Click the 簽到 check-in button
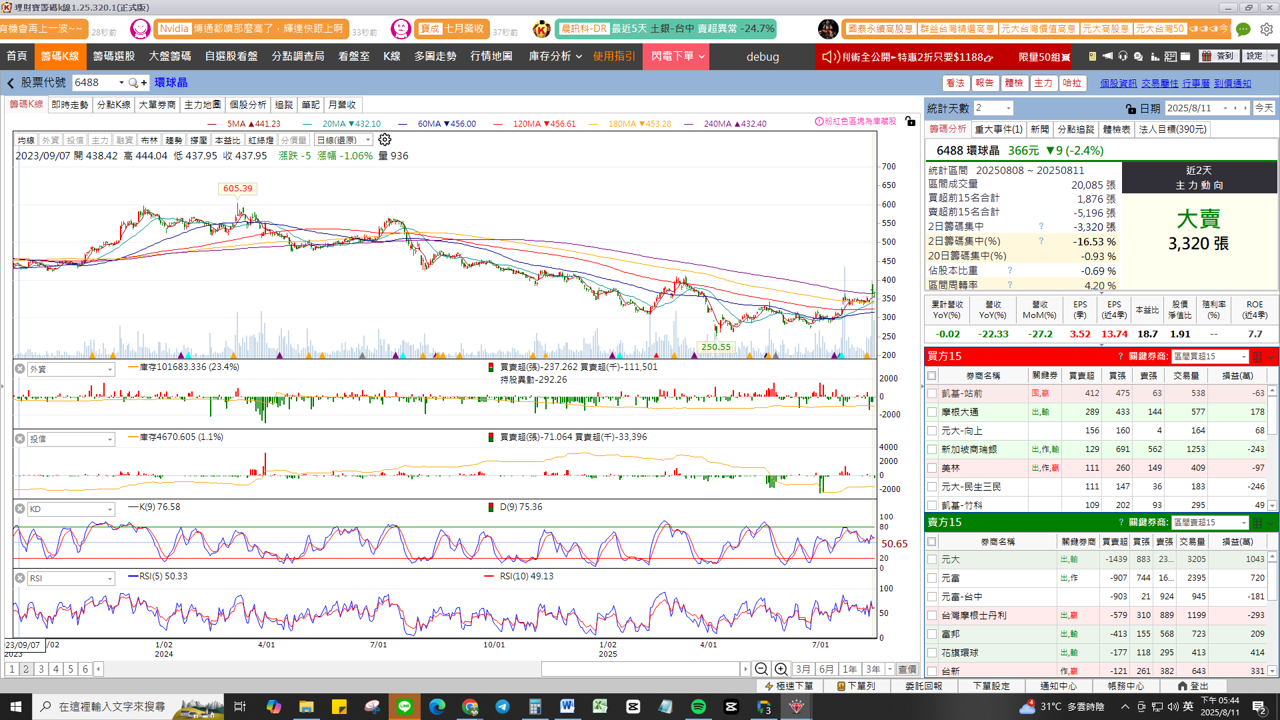1280x720 pixels. point(1219,56)
